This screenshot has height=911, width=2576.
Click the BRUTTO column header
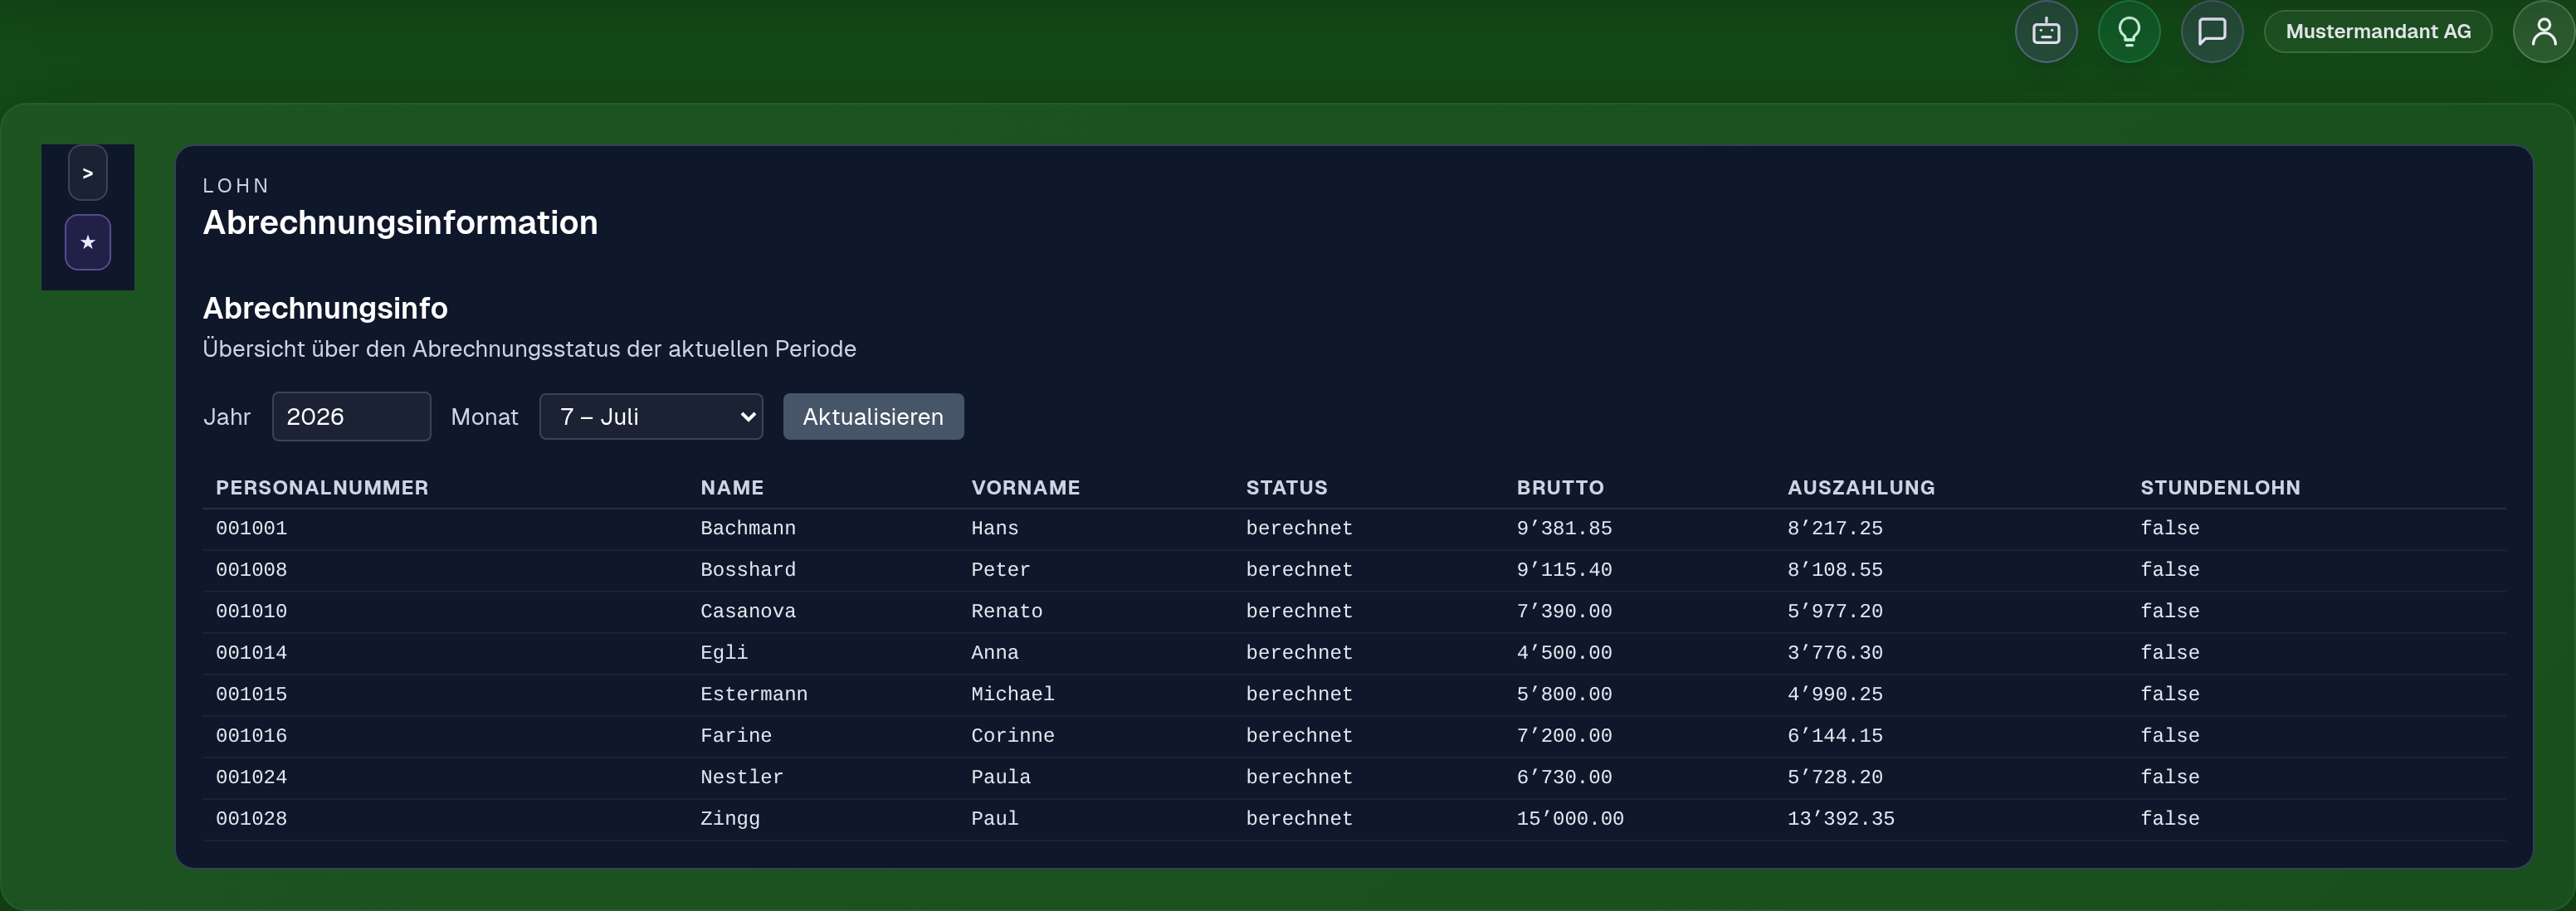click(x=1560, y=488)
